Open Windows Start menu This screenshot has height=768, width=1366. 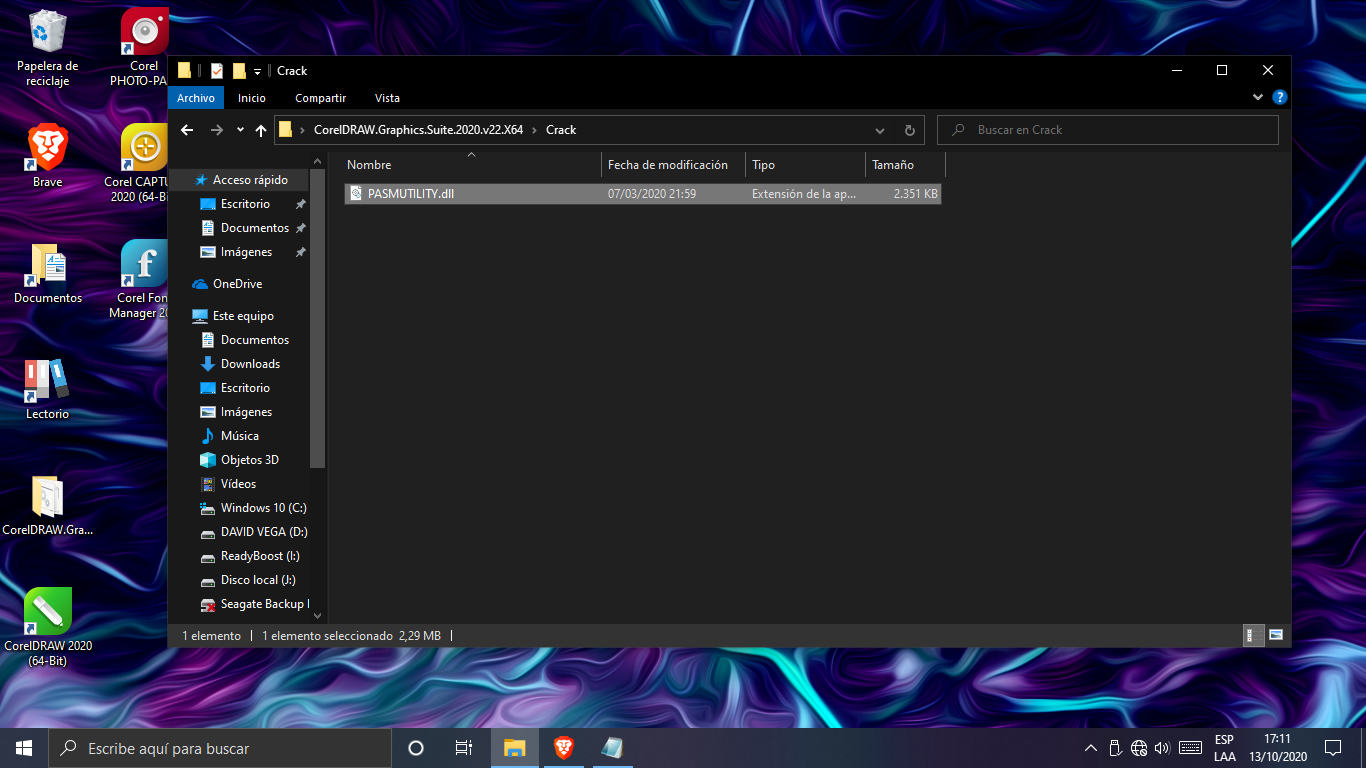24,748
